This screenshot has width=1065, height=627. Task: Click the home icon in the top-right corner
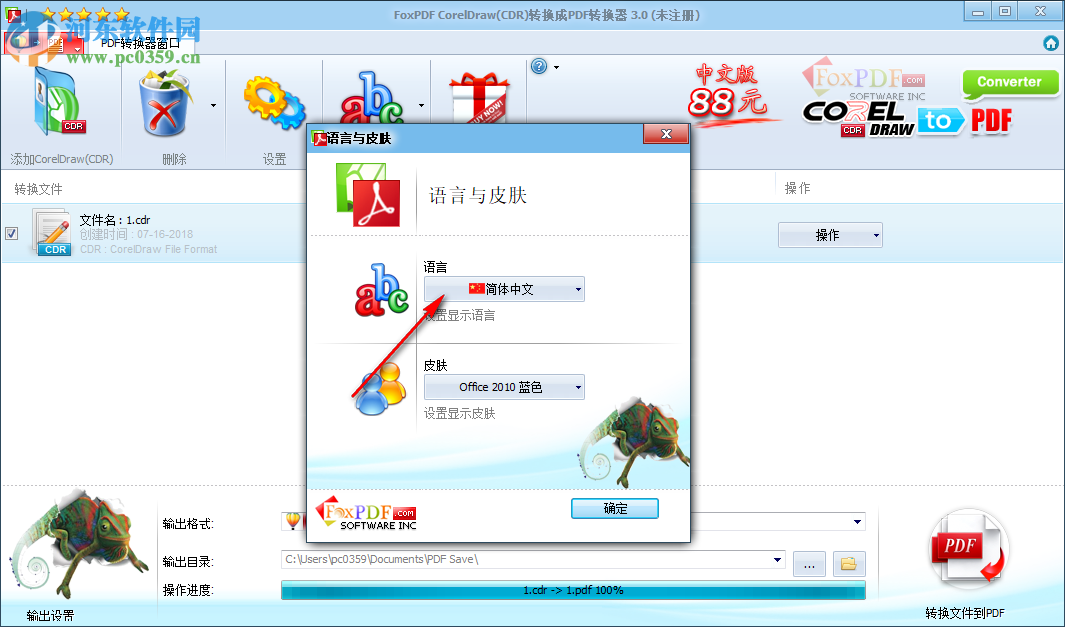(1050, 43)
